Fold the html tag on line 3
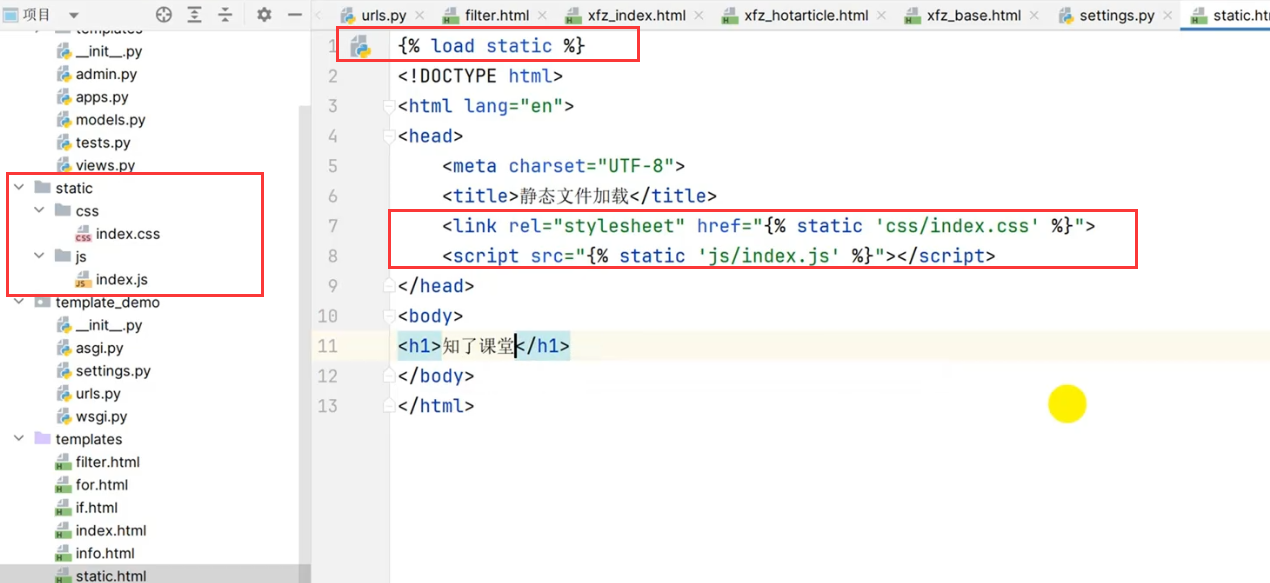1270x583 pixels. [x=389, y=106]
